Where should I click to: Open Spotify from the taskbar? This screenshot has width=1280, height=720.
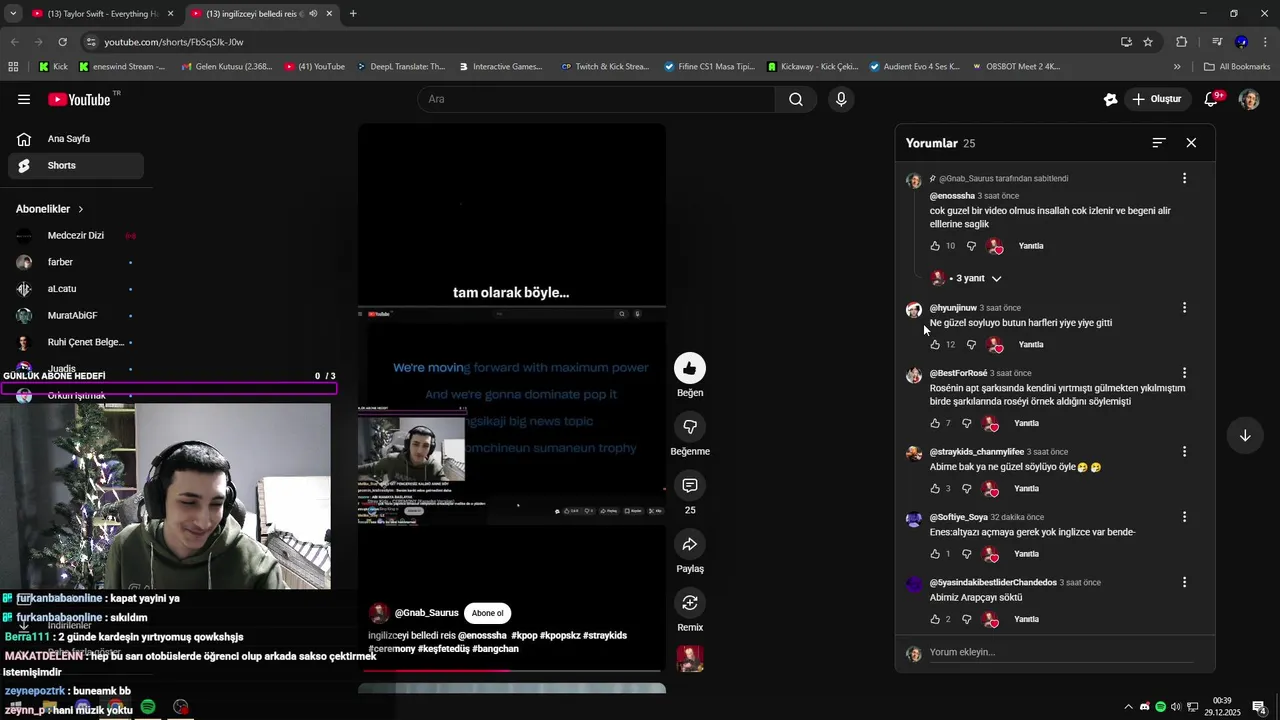pyautogui.click(x=148, y=707)
